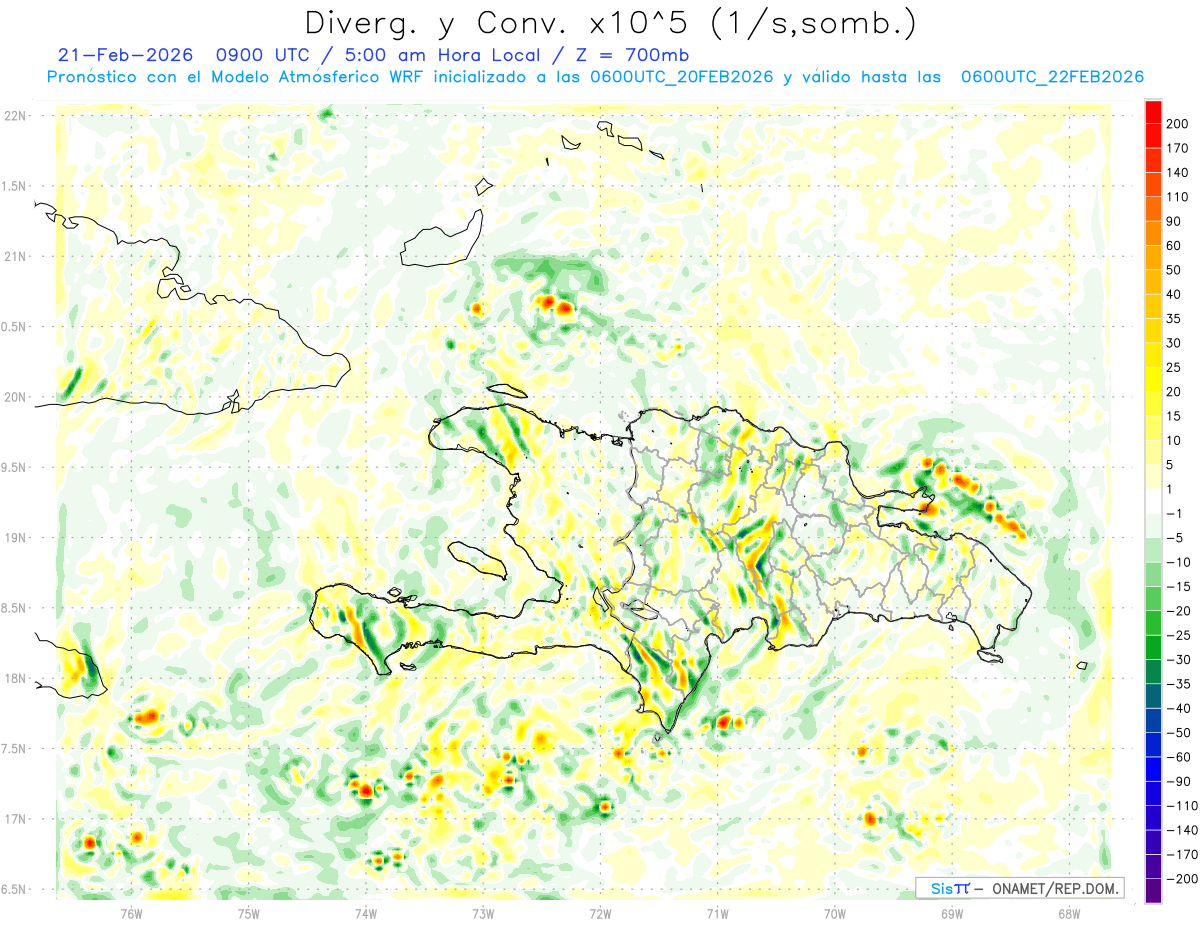Click the '22N' latitude label
Viewport: 1200px width, 927px height.
15,116
